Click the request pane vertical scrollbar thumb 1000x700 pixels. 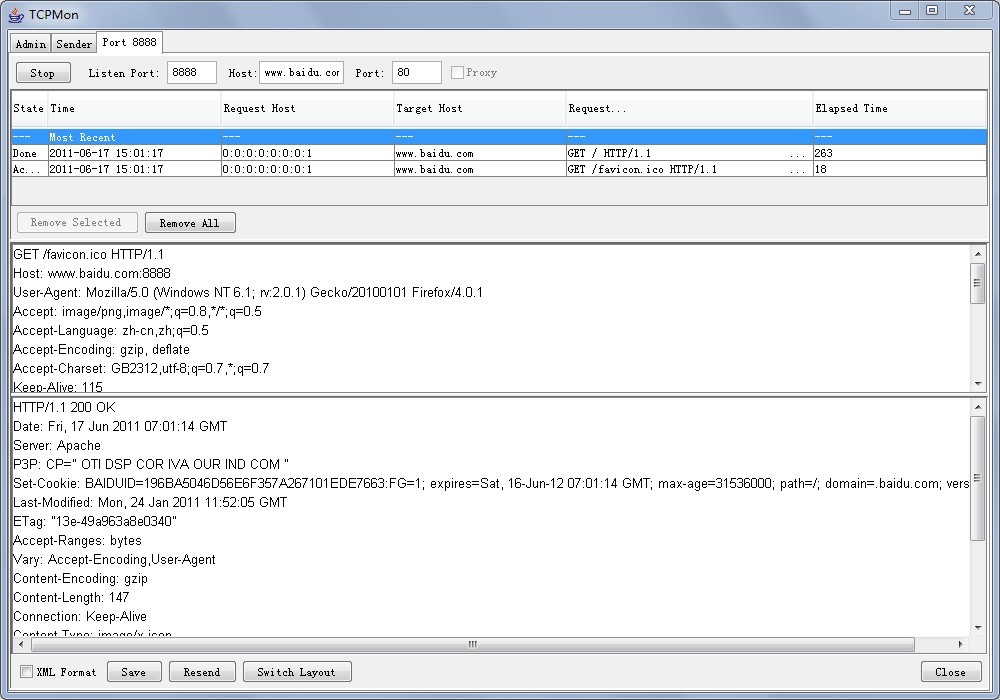pos(978,283)
